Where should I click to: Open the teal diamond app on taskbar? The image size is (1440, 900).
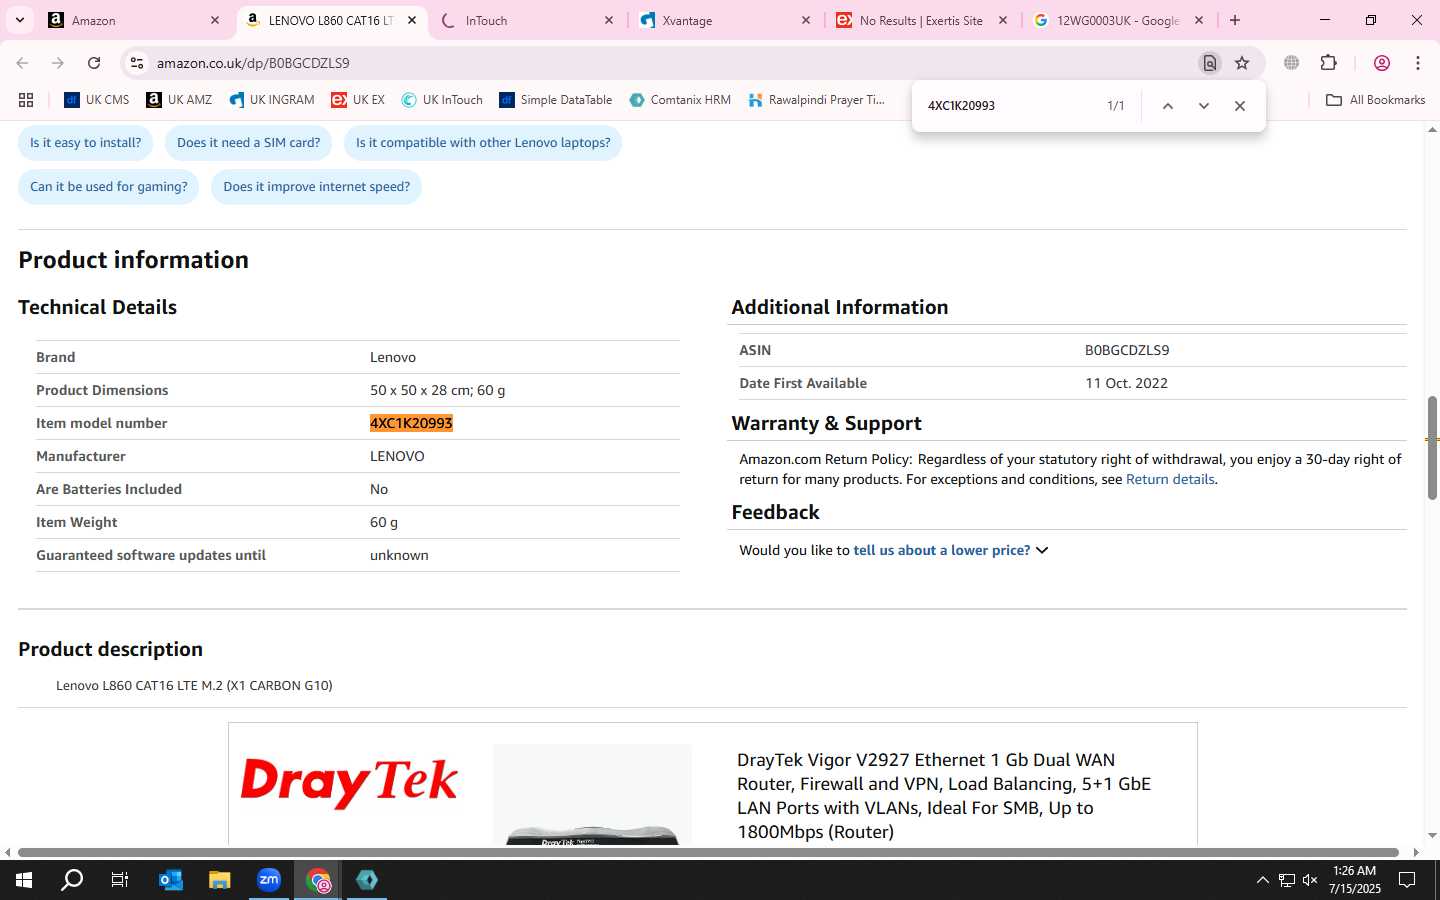coord(367,880)
